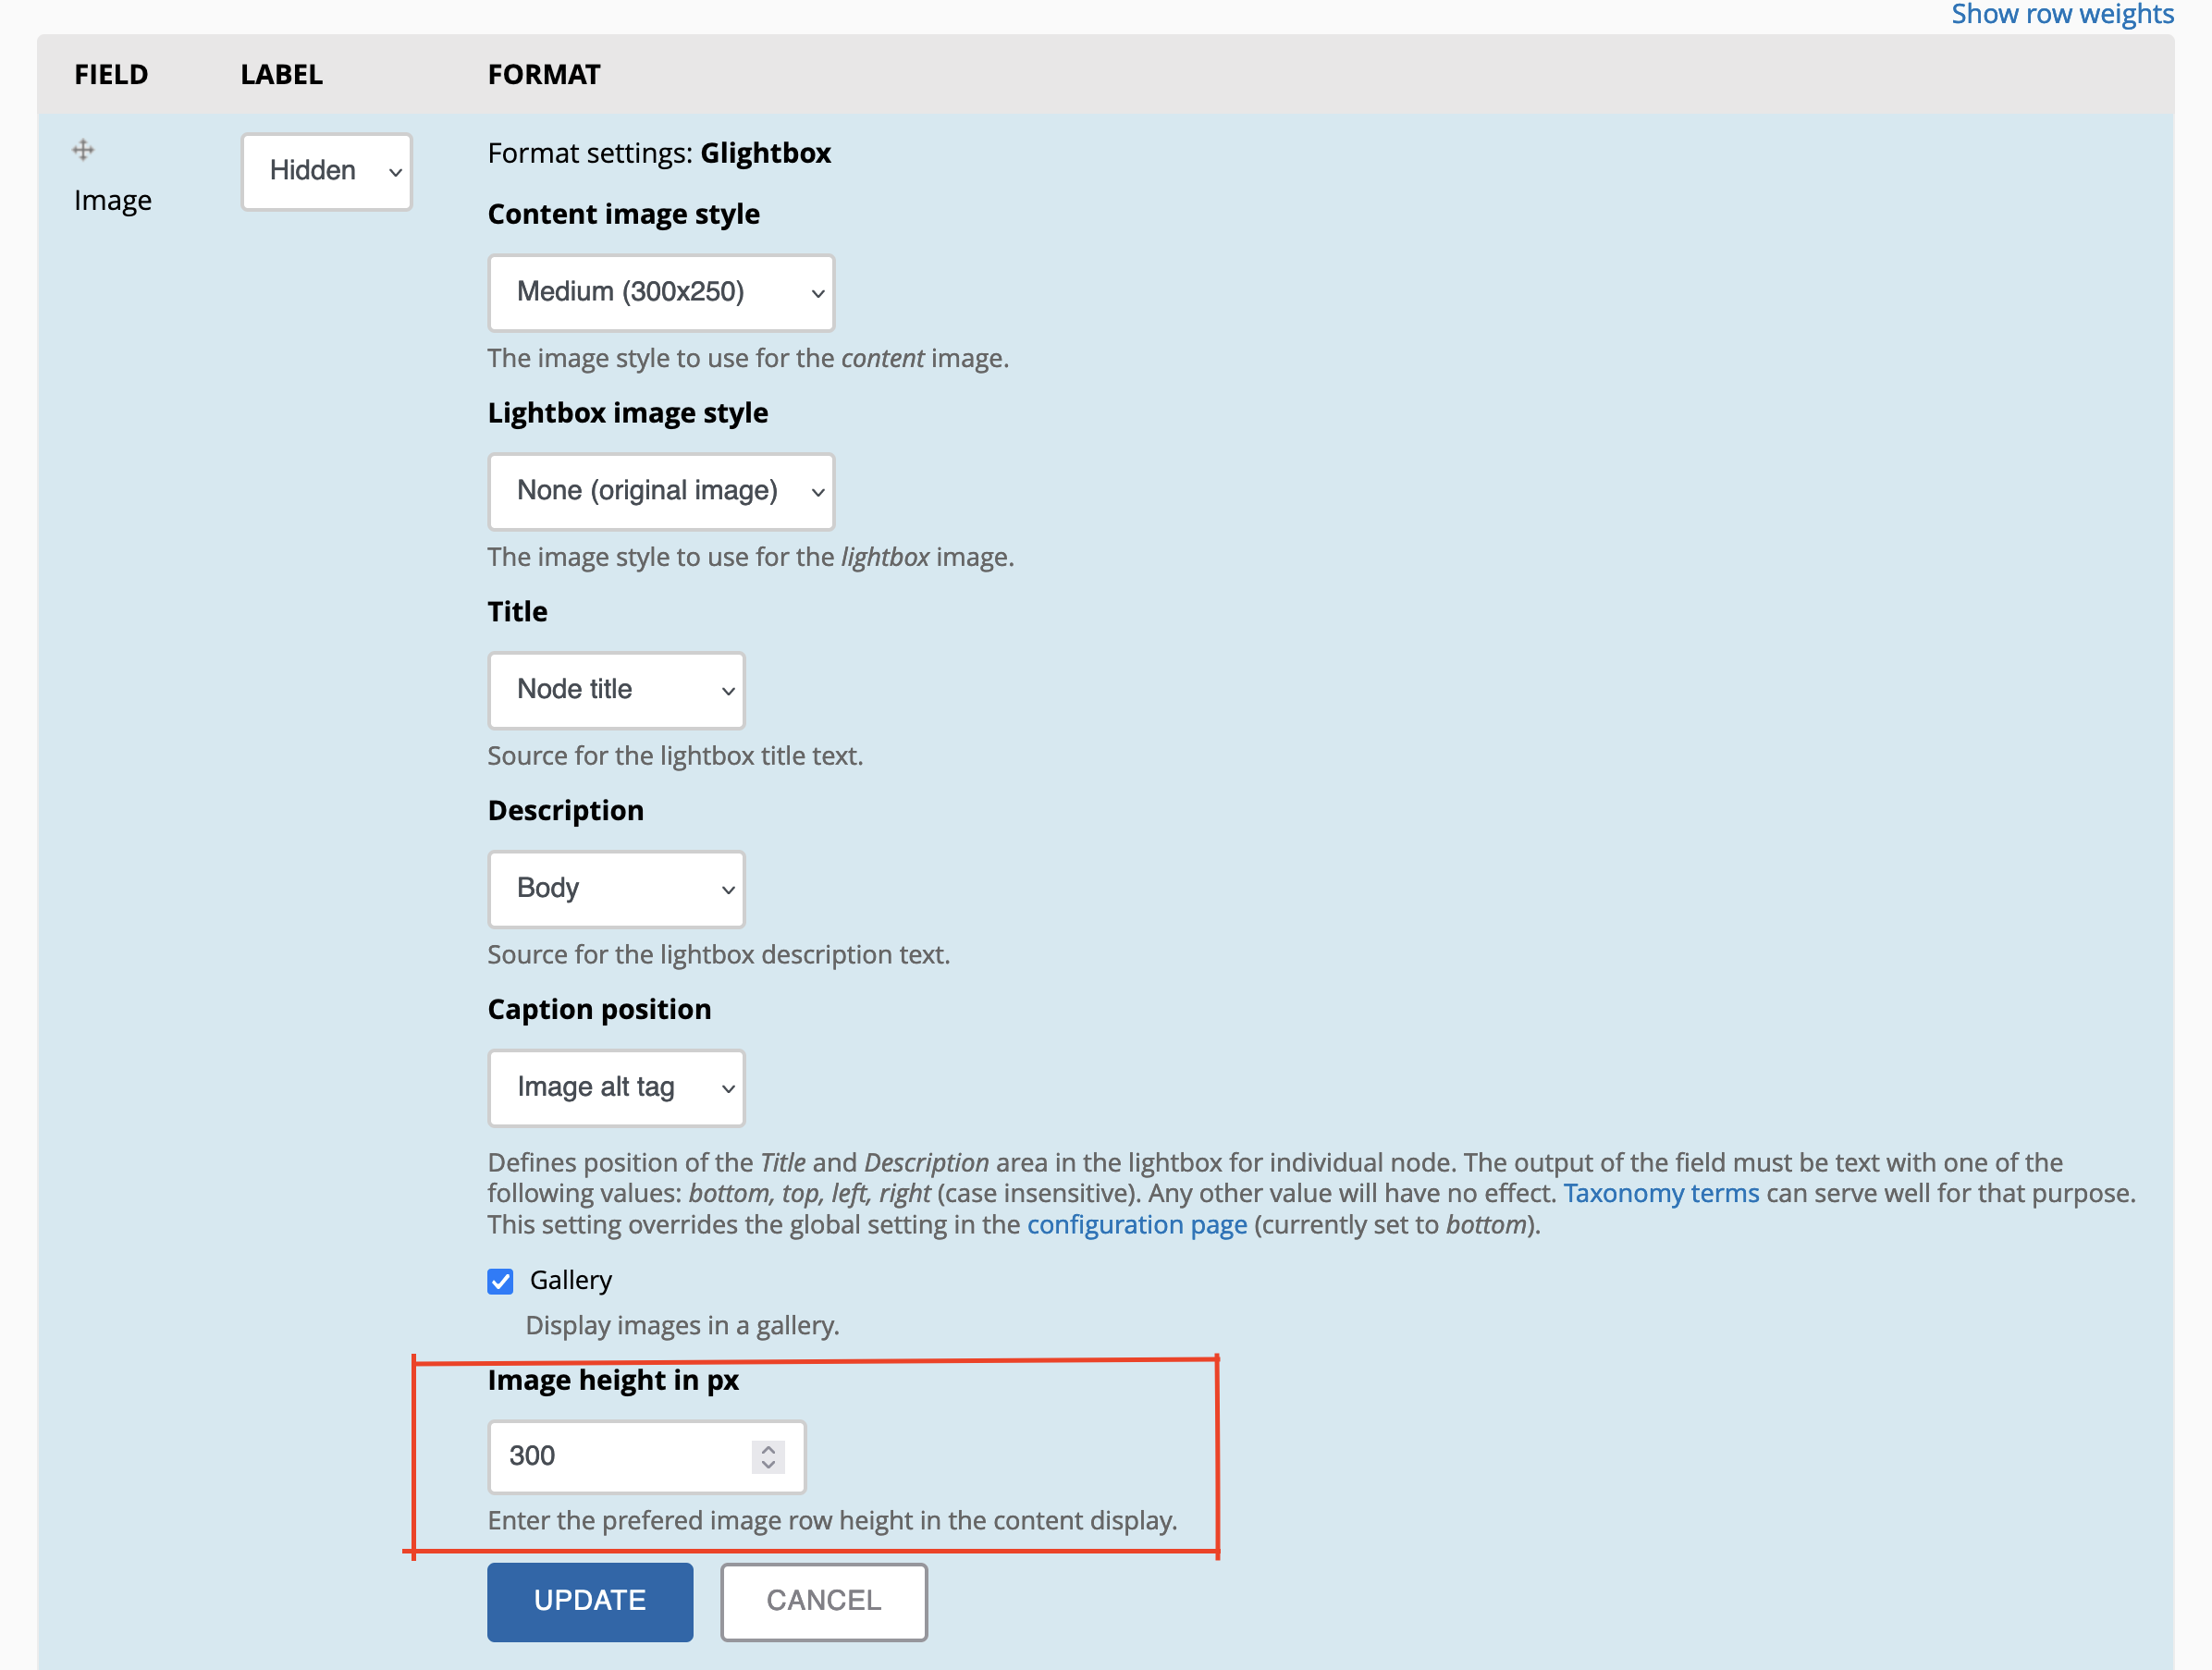Image resolution: width=2212 pixels, height=1670 pixels.
Task: Follow the Taxonomy terms link
Action: 1660,1193
